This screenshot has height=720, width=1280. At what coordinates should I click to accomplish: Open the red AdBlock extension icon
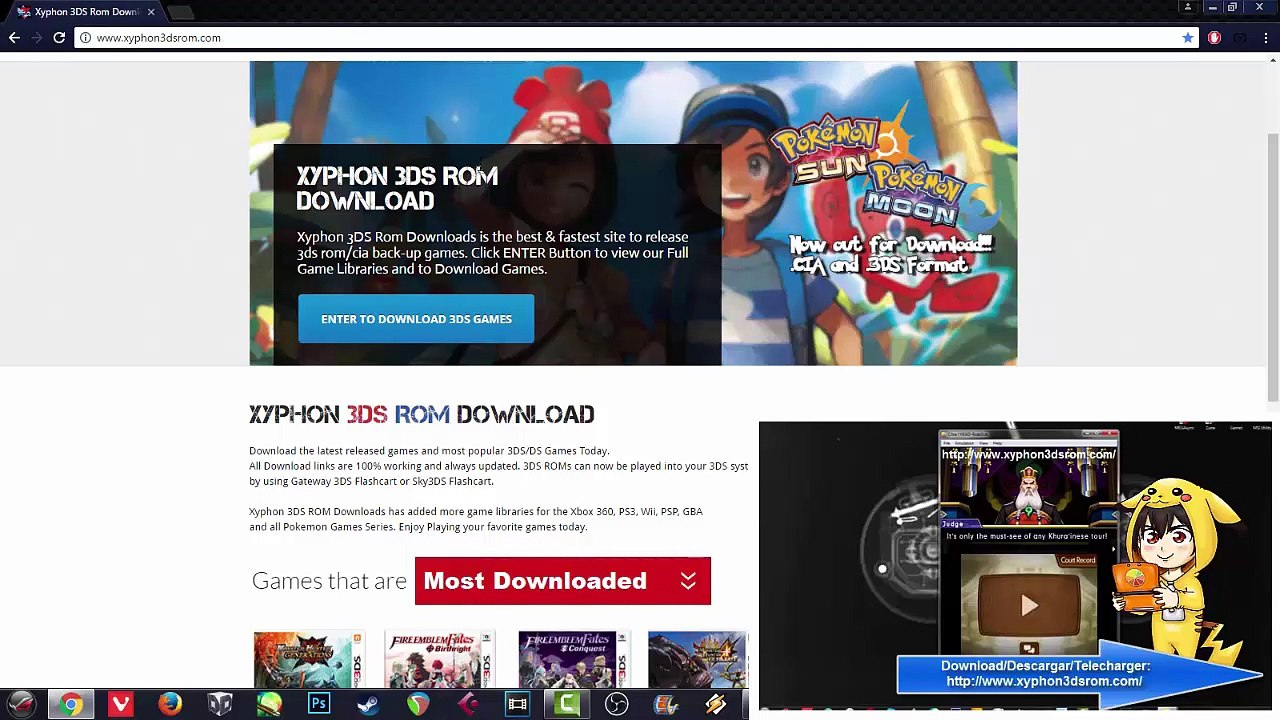pyautogui.click(x=1214, y=38)
